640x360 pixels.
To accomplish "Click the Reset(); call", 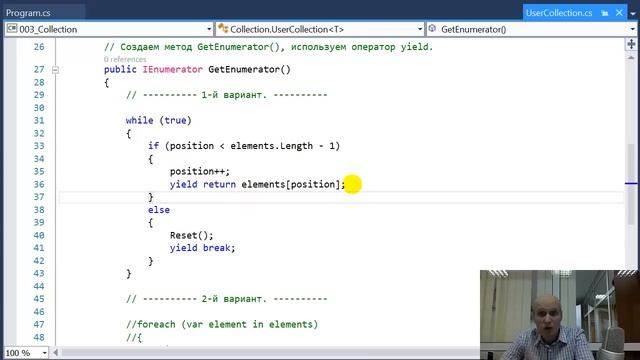I will (191, 236).
